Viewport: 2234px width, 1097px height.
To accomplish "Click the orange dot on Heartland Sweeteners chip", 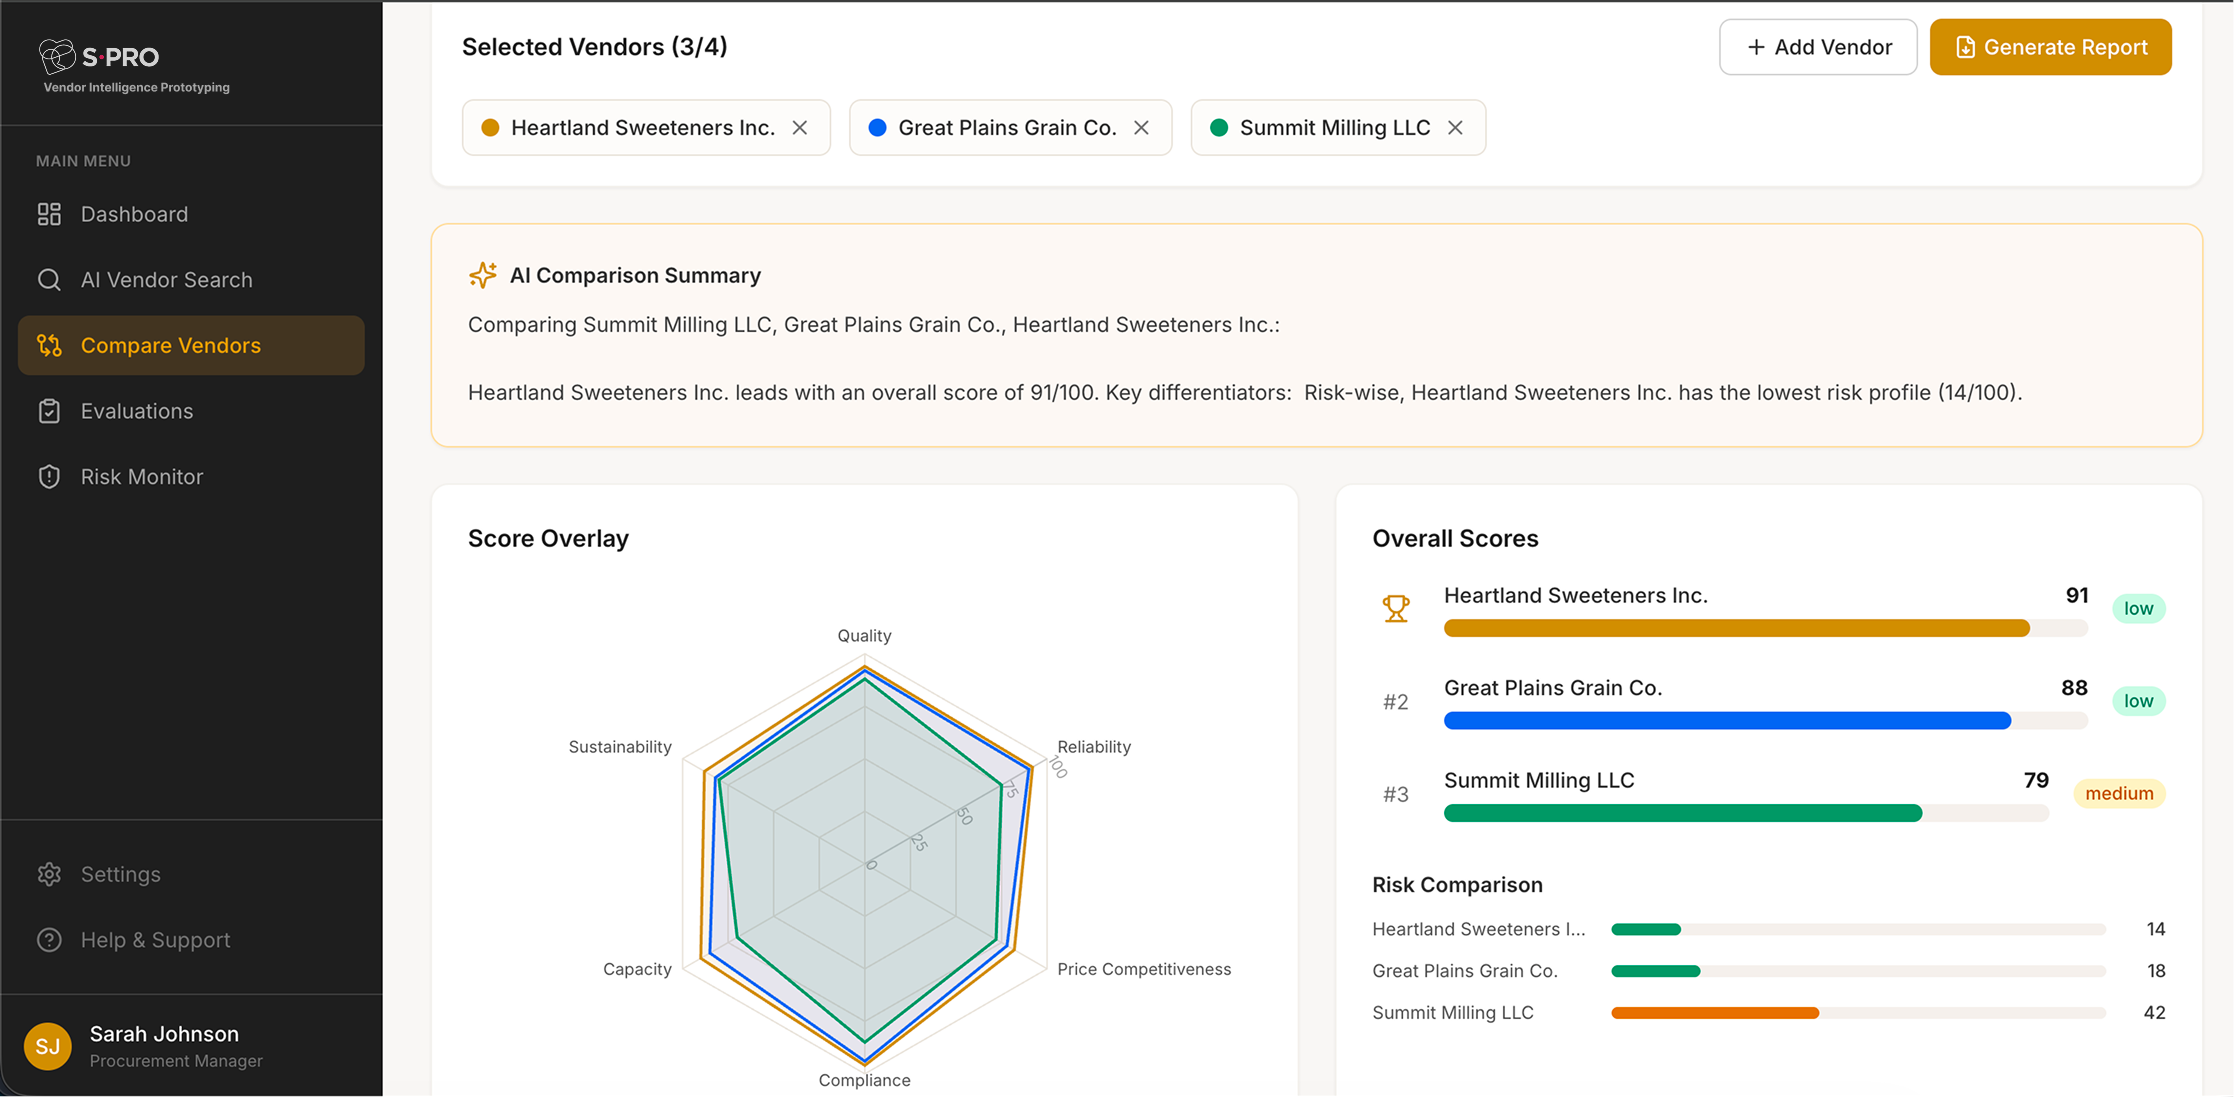I will tap(490, 127).
